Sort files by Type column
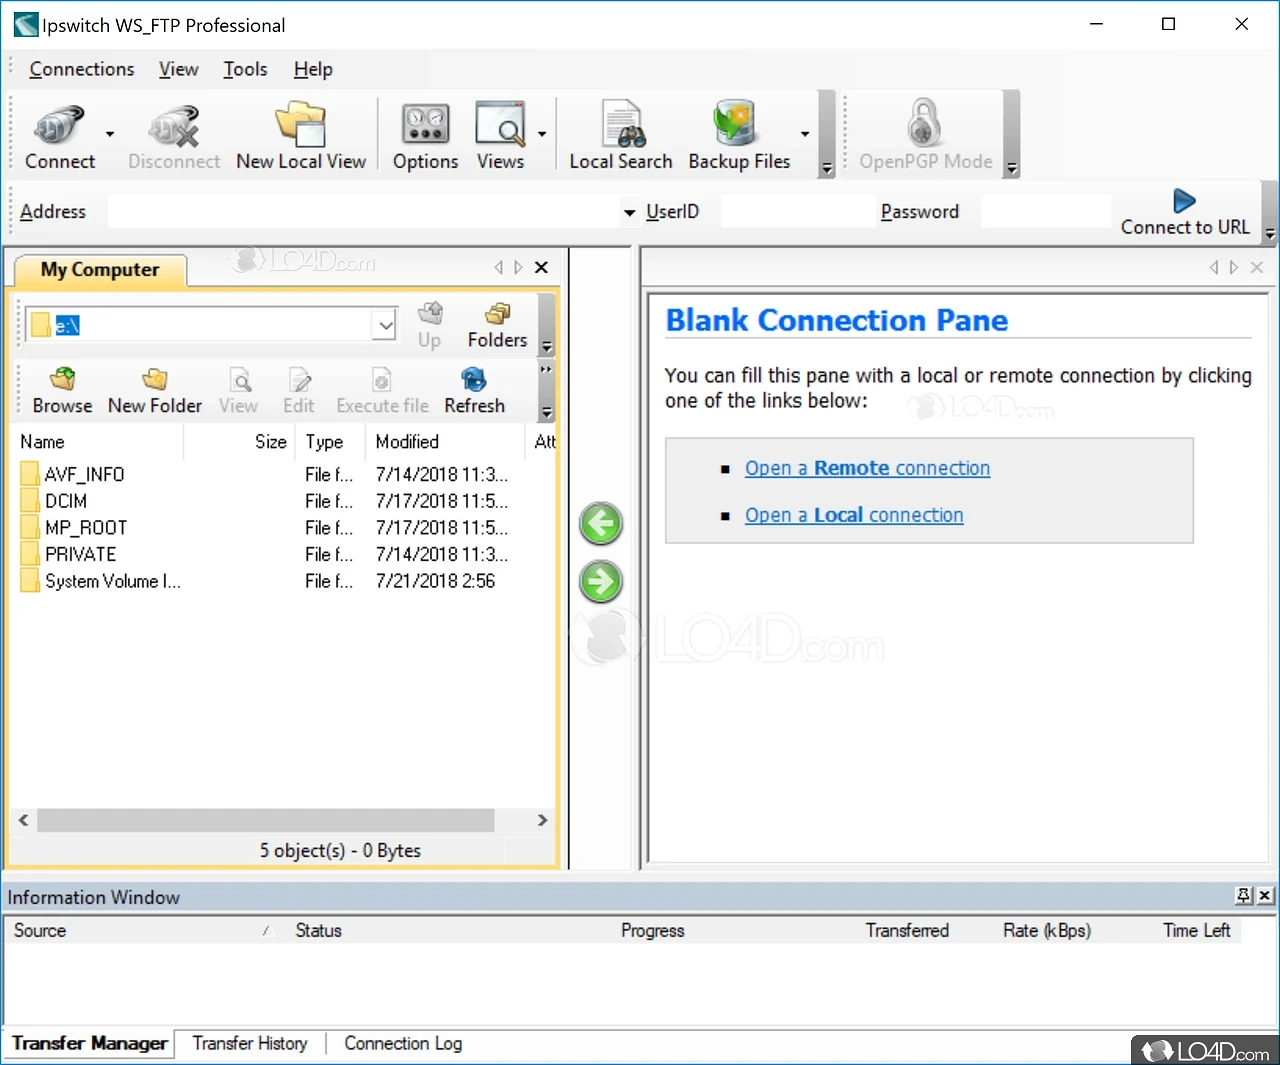1280x1065 pixels. click(x=331, y=441)
